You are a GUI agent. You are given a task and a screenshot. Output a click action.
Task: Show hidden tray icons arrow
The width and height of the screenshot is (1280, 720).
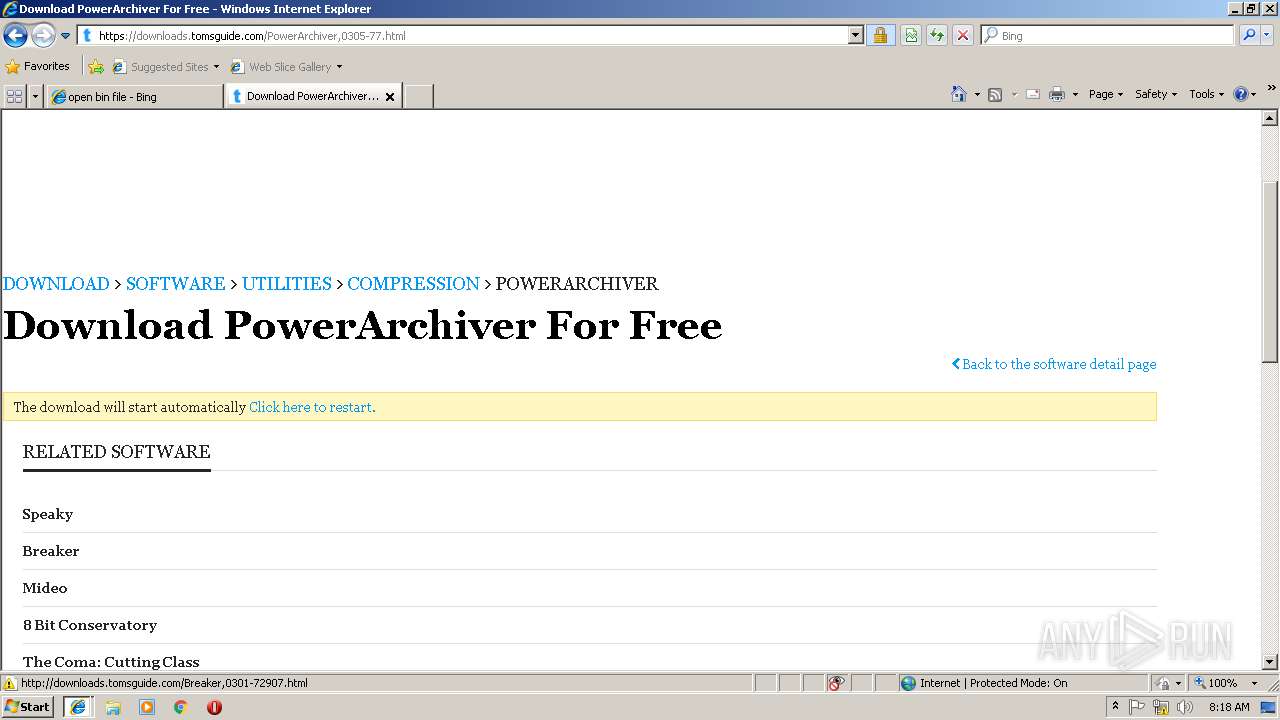[x=1115, y=707]
